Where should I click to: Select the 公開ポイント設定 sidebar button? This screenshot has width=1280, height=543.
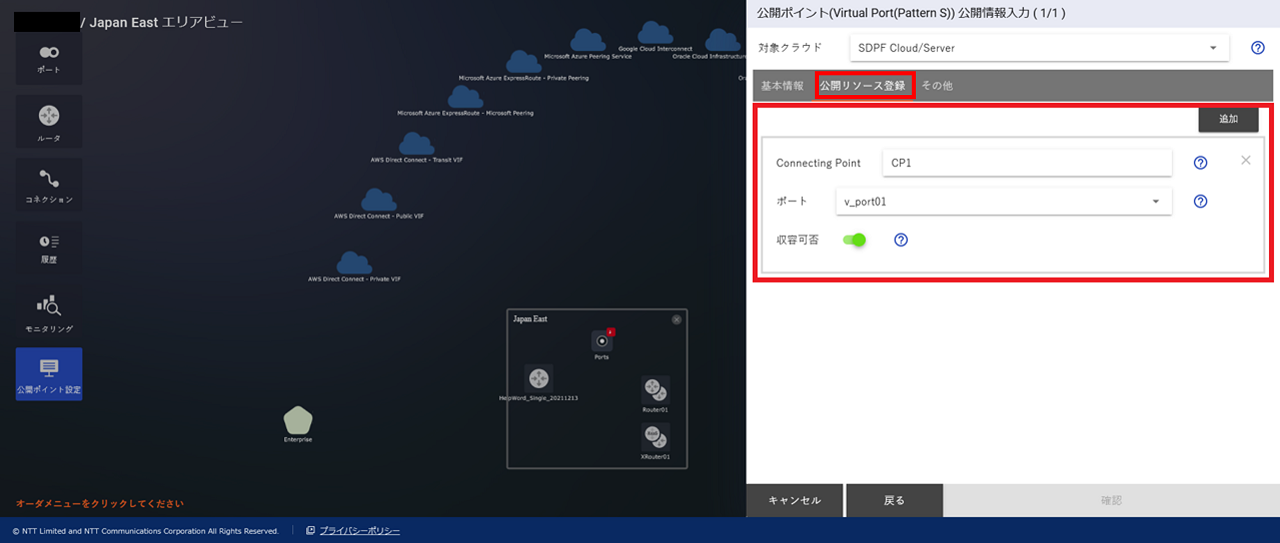pos(49,374)
